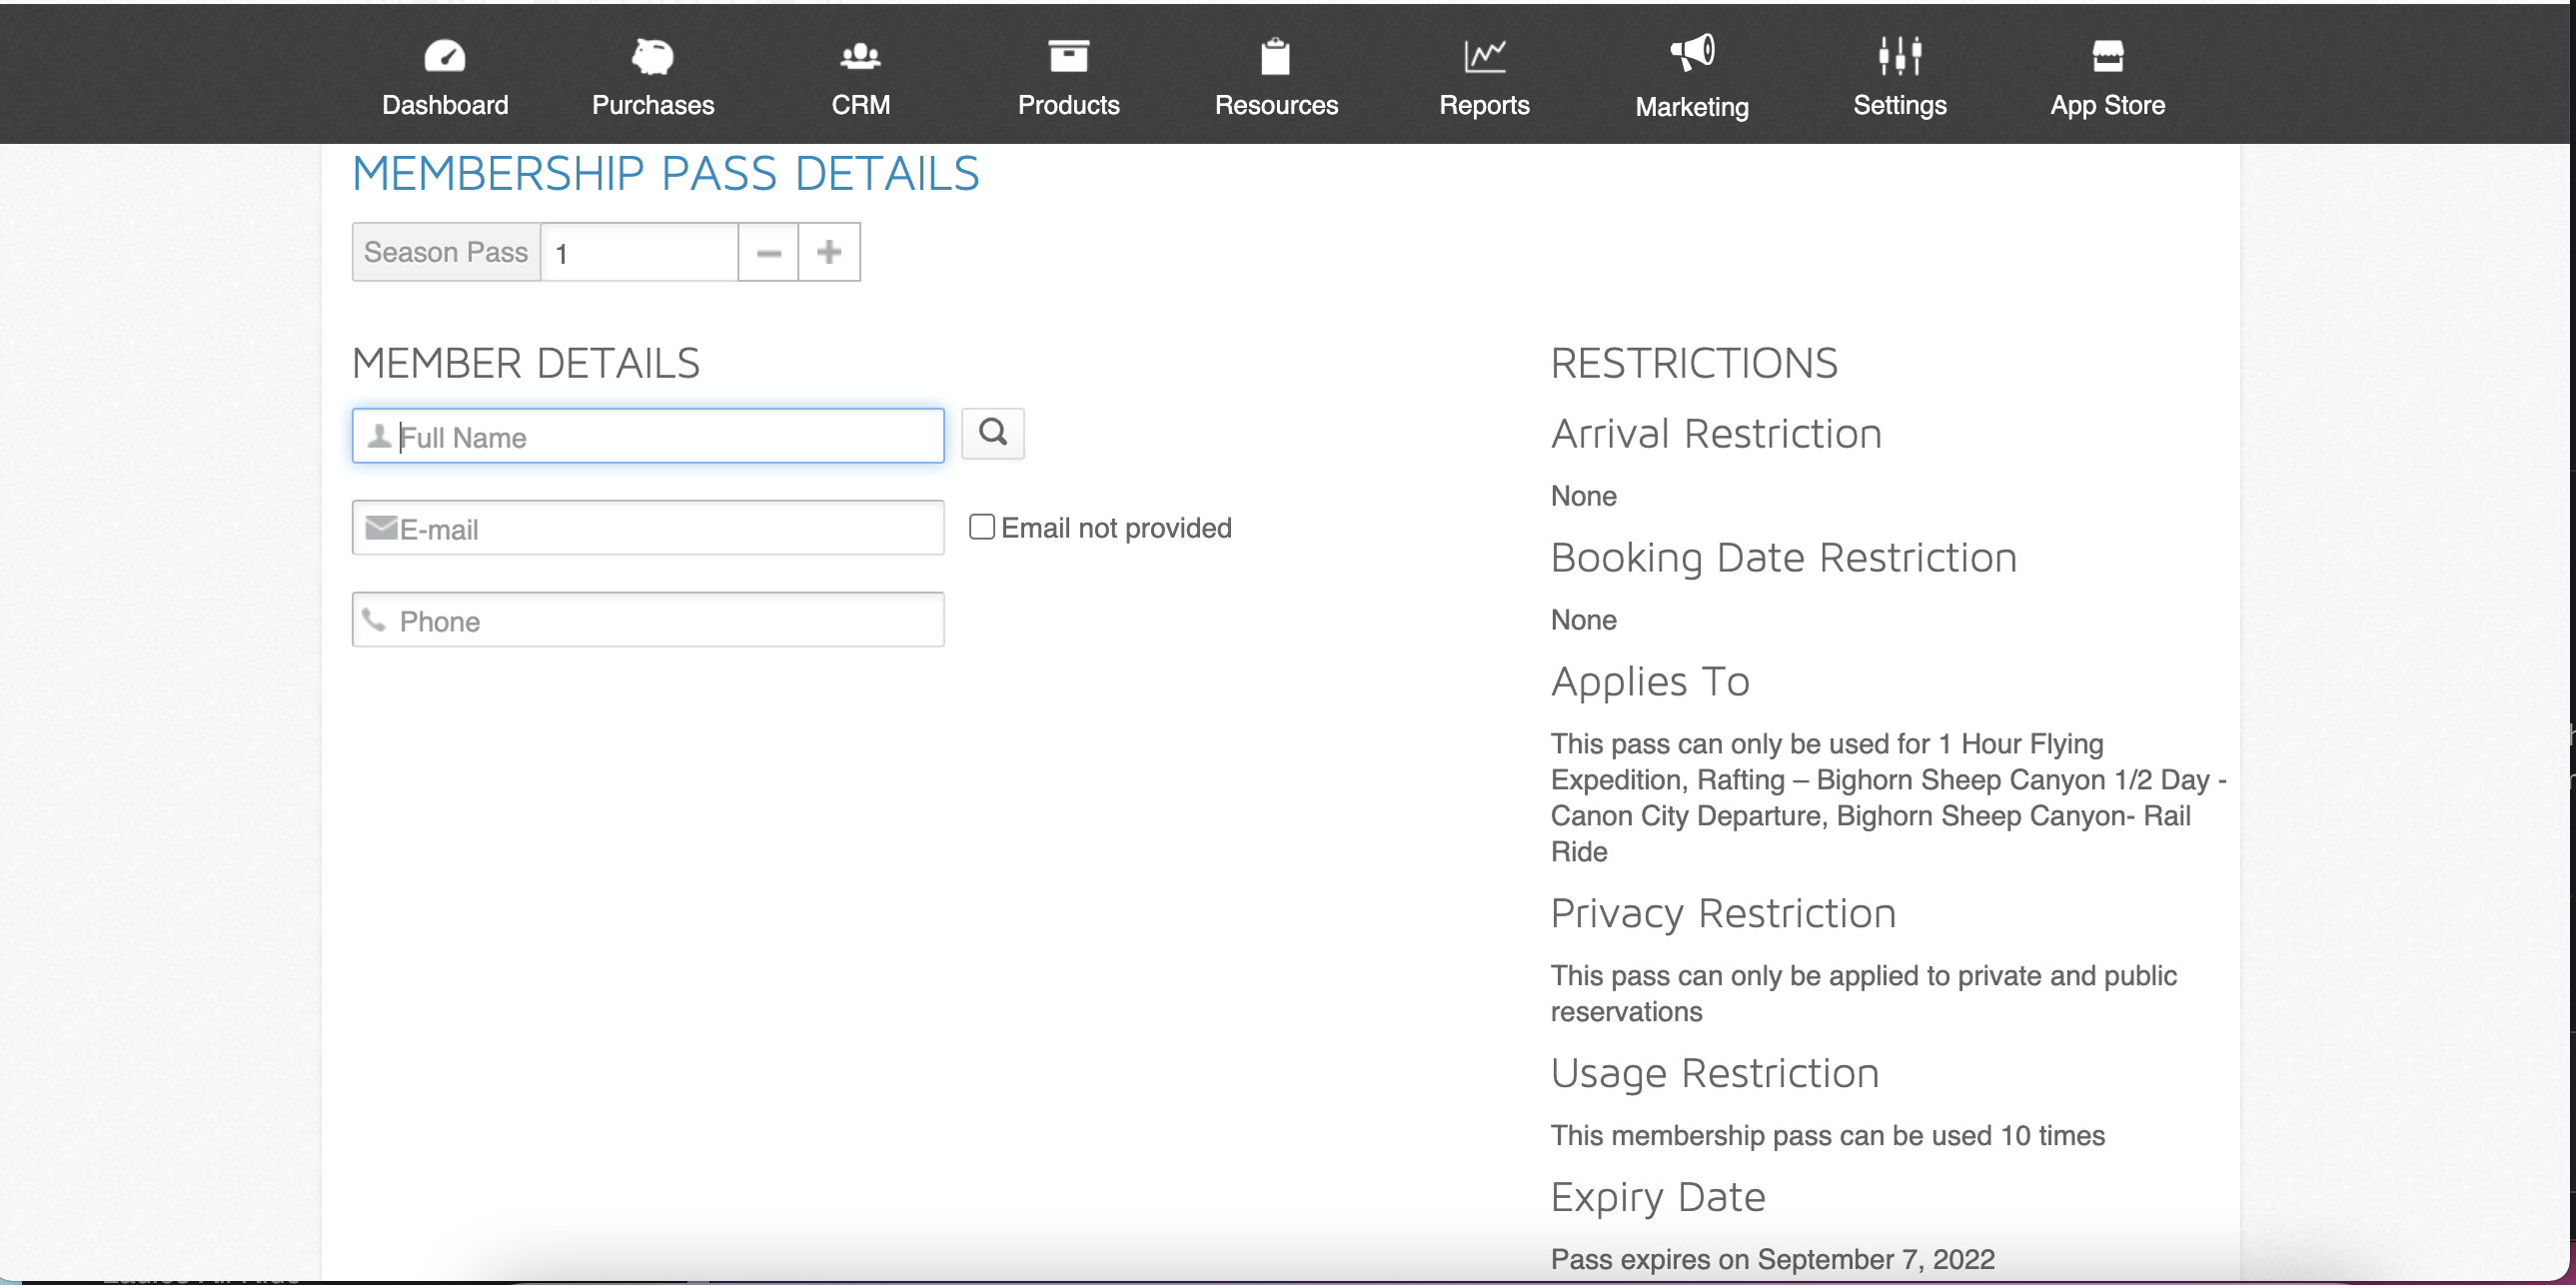The image size is (2576, 1285).
Task: Click the Membership Pass Details heading
Action: click(666, 174)
